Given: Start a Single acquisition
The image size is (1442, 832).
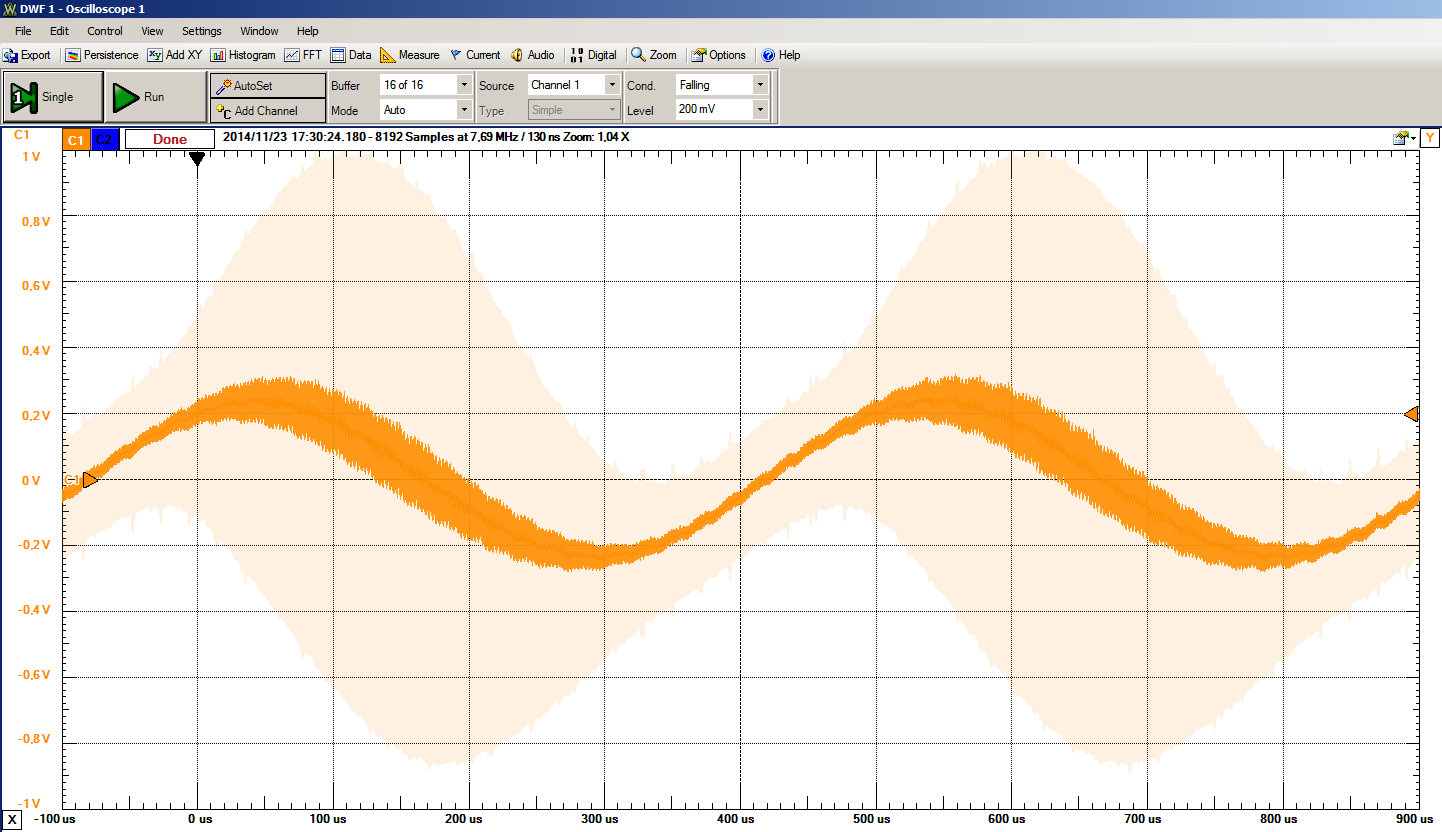Looking at the screenshot, I should [x=54, y=97].
